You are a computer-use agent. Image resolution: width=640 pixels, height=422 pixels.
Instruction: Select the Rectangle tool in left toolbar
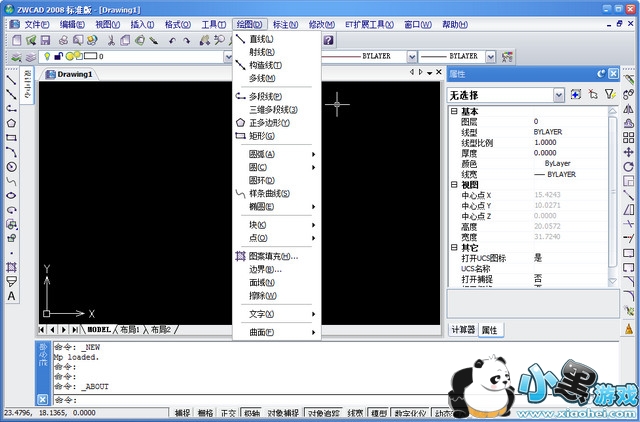tap(11, 138)
